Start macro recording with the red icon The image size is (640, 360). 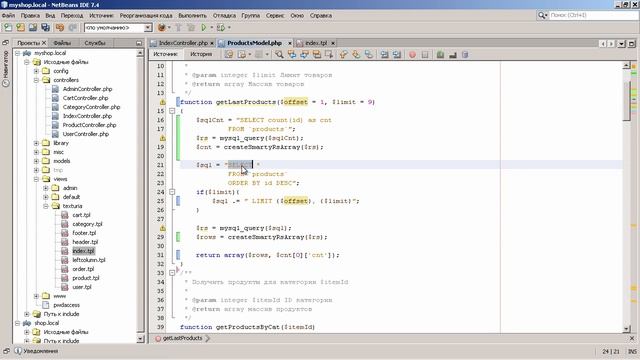pos(412,54)
